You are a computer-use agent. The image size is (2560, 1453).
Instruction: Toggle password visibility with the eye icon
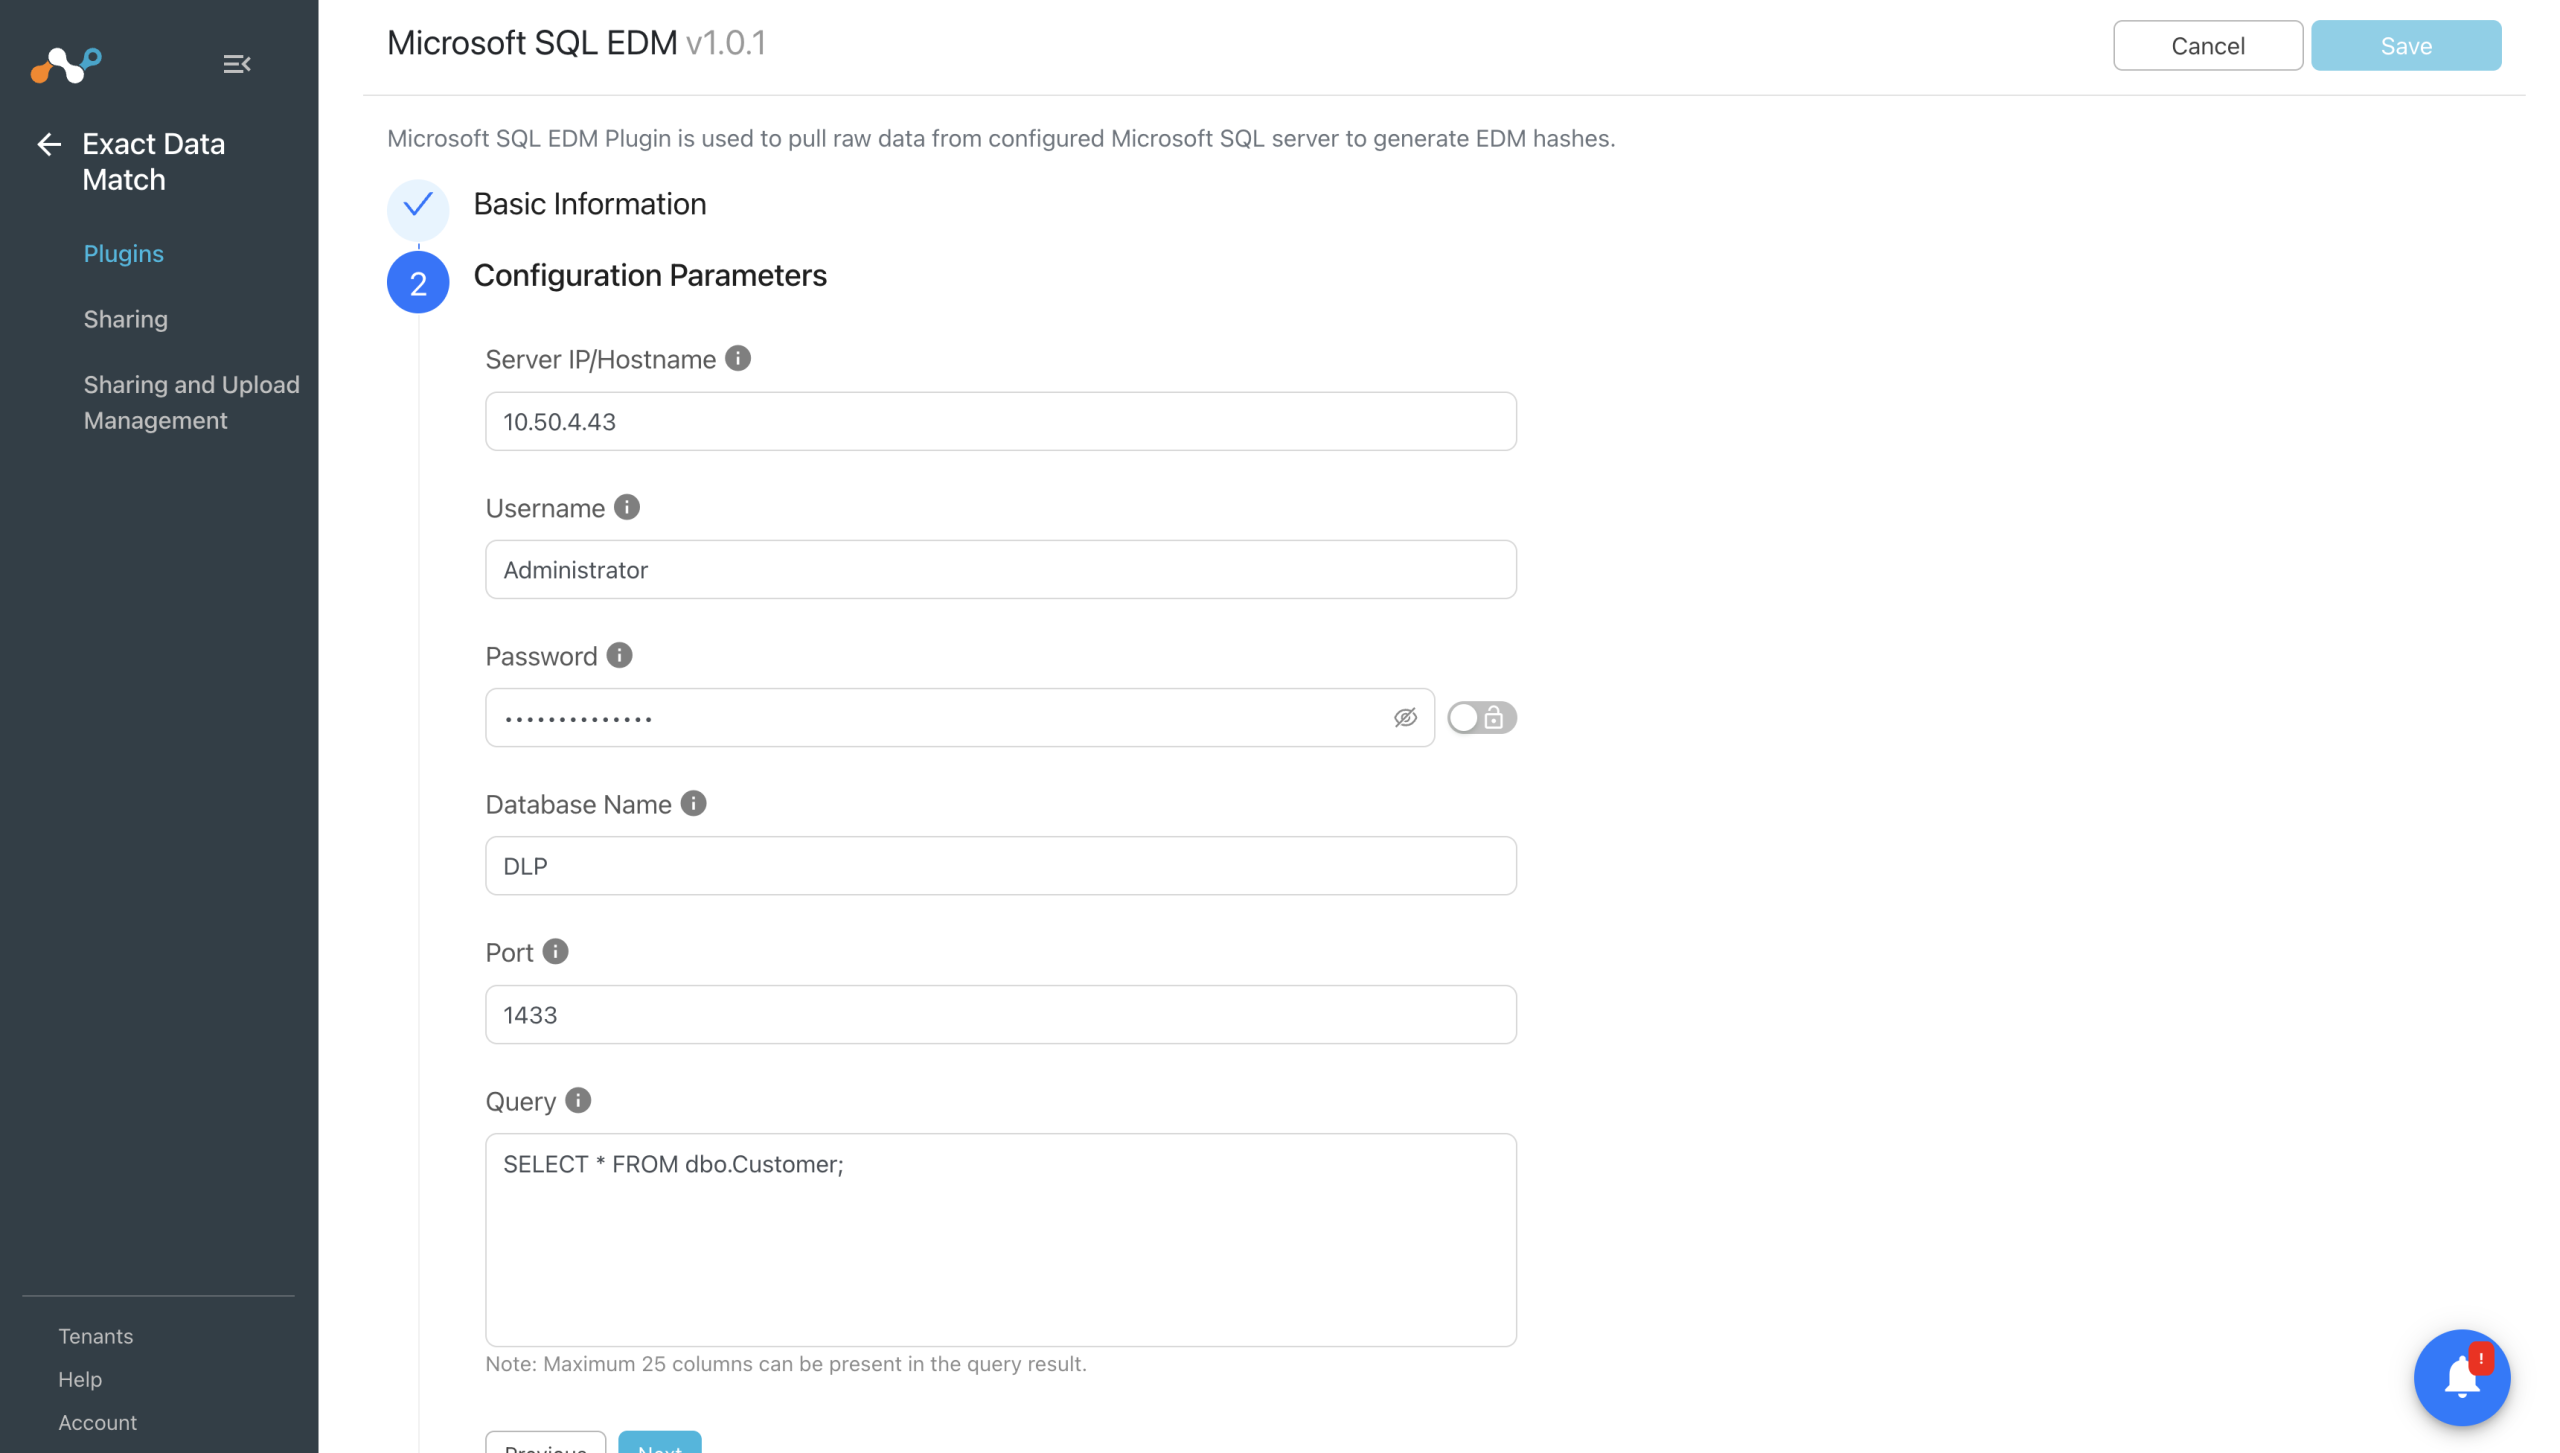tap(1406, 717)
